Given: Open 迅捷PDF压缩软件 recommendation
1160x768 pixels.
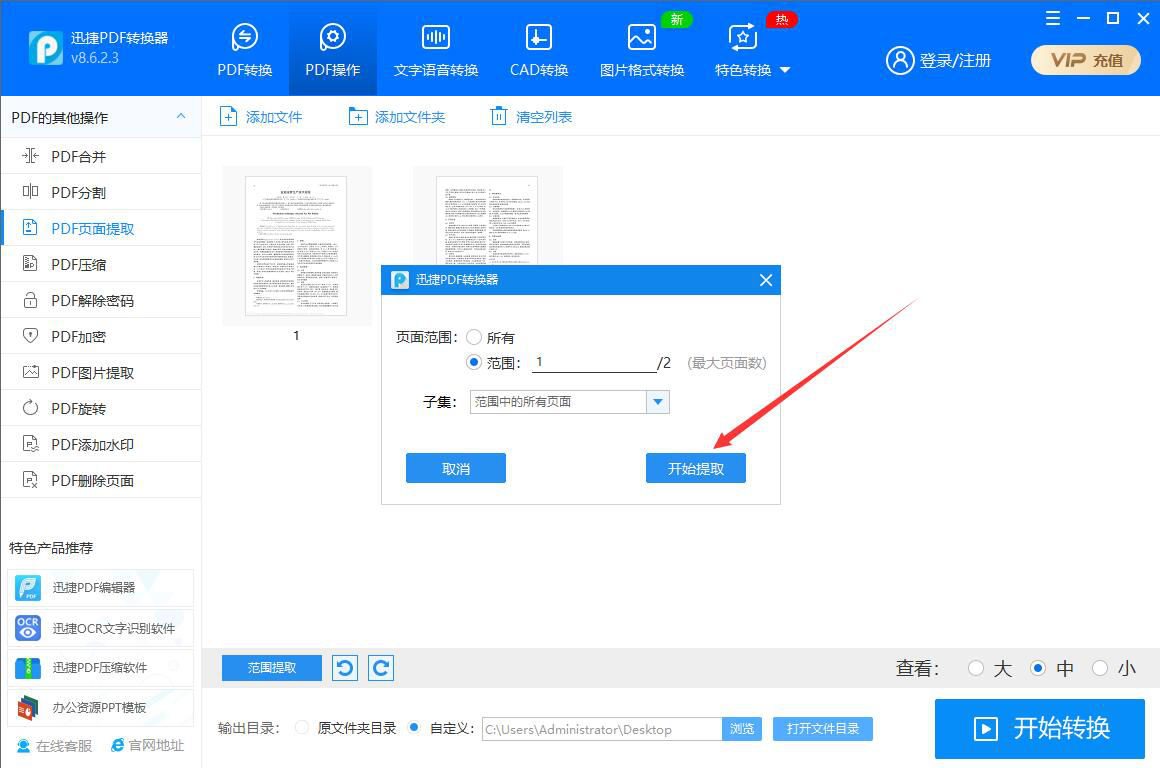Looking at the screenshot, I should tap(101, 667).
